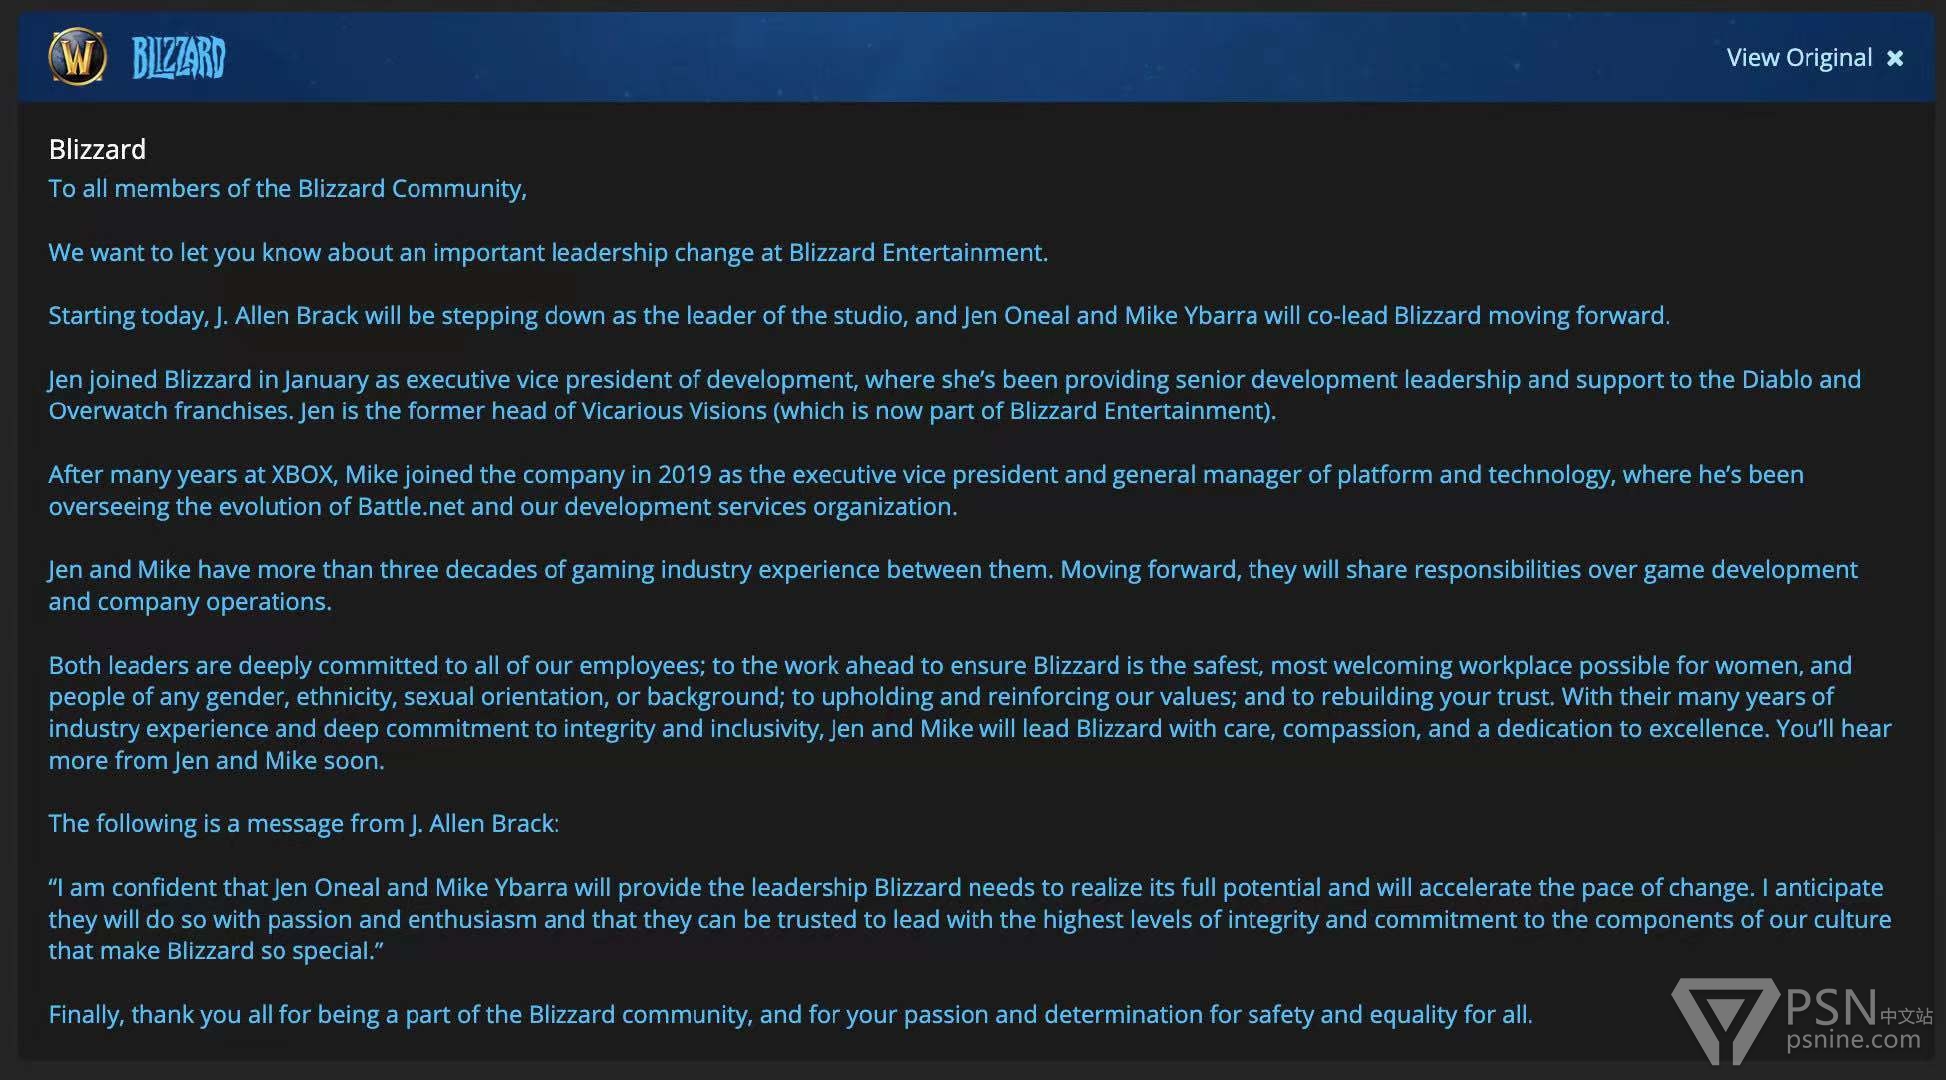Open the View Original link

pos(1798,58)
